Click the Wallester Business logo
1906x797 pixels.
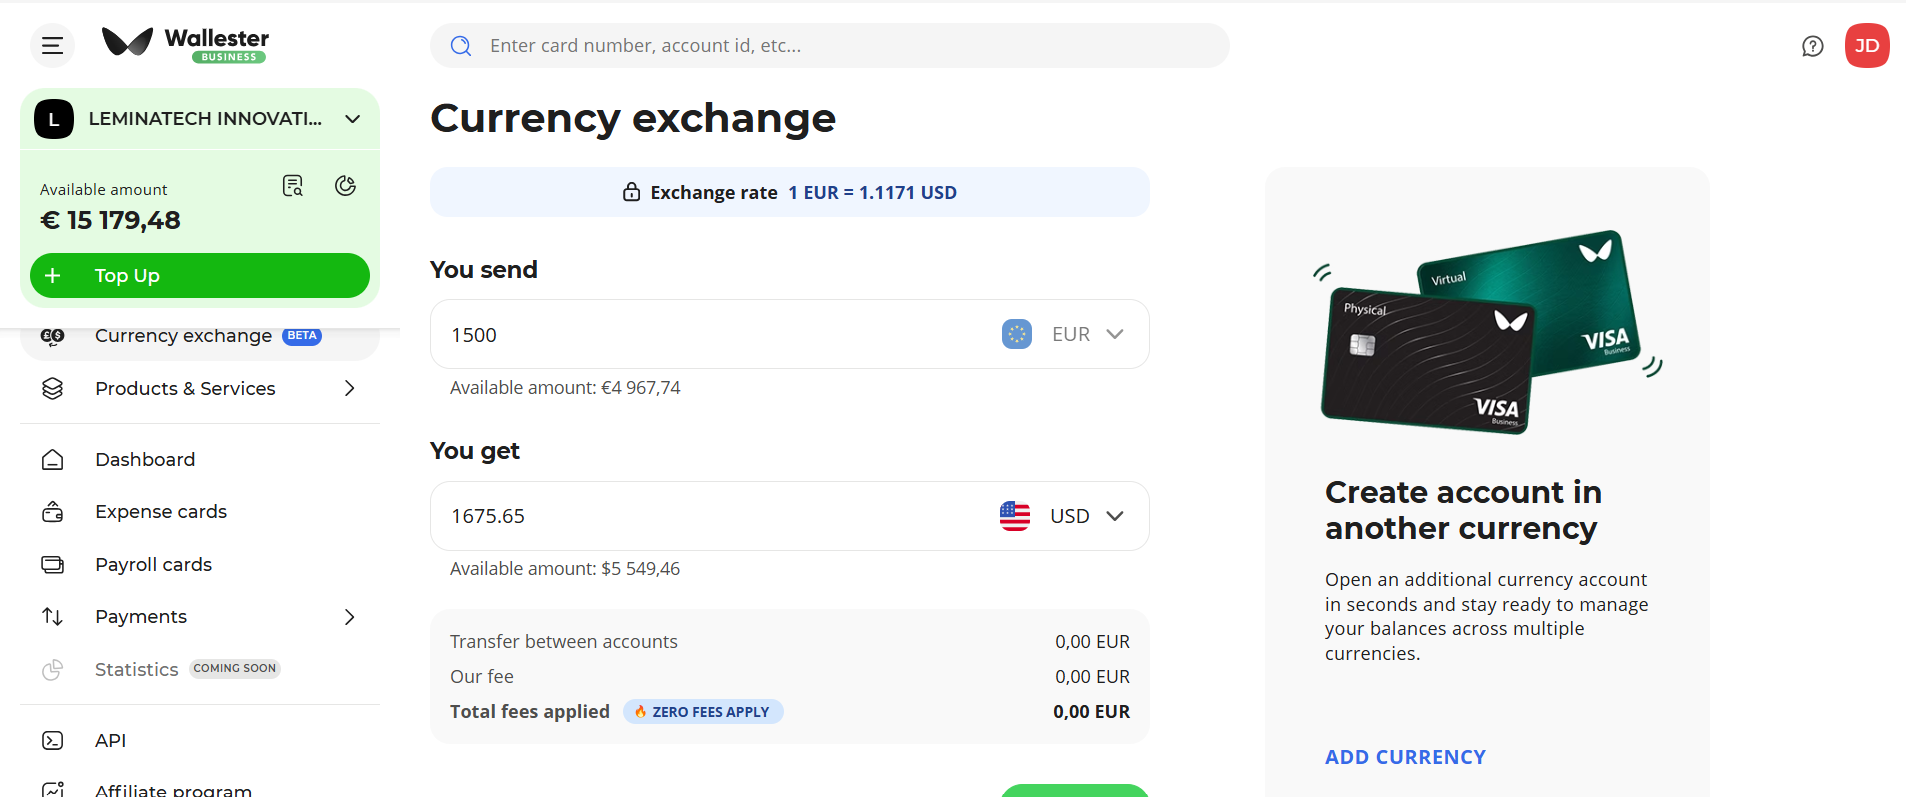coord(186,44)
